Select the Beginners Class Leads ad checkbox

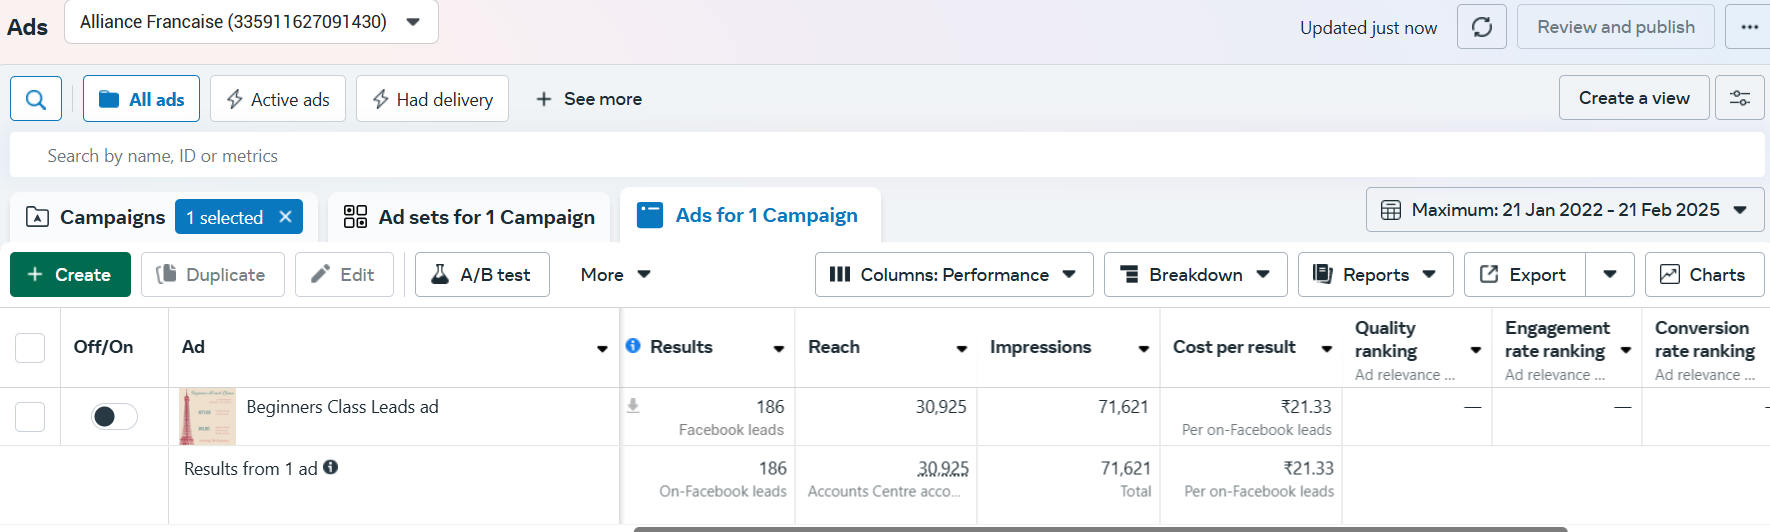pos(30,416)
